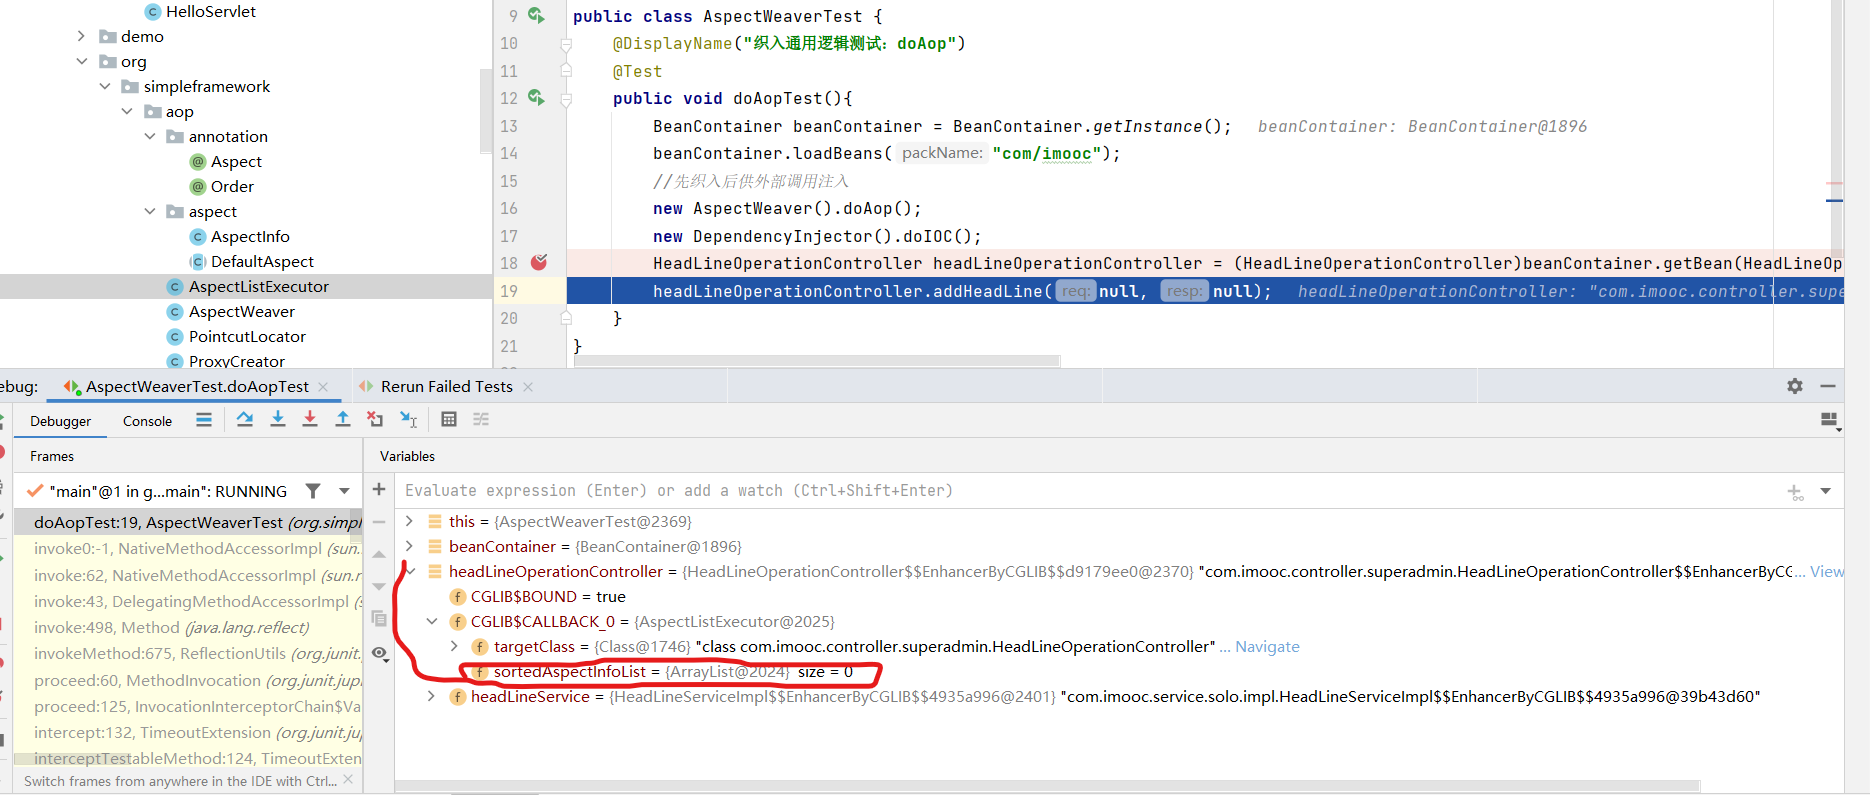Close the AspectWeaverTest.doAopTest tab
This screenshot has height=795, width=1870.
pyautogui.click(x=323, y=387)
